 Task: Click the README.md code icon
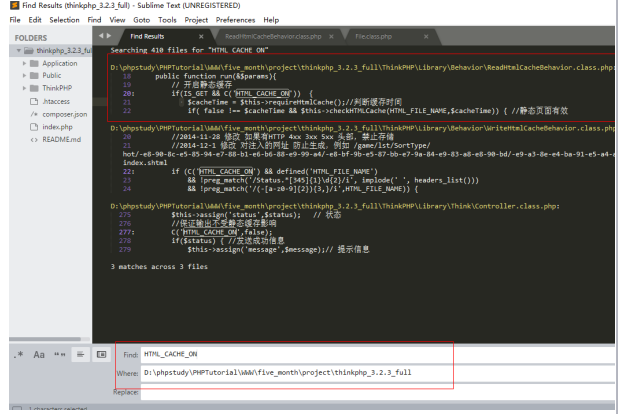click(x=34, y=140)
